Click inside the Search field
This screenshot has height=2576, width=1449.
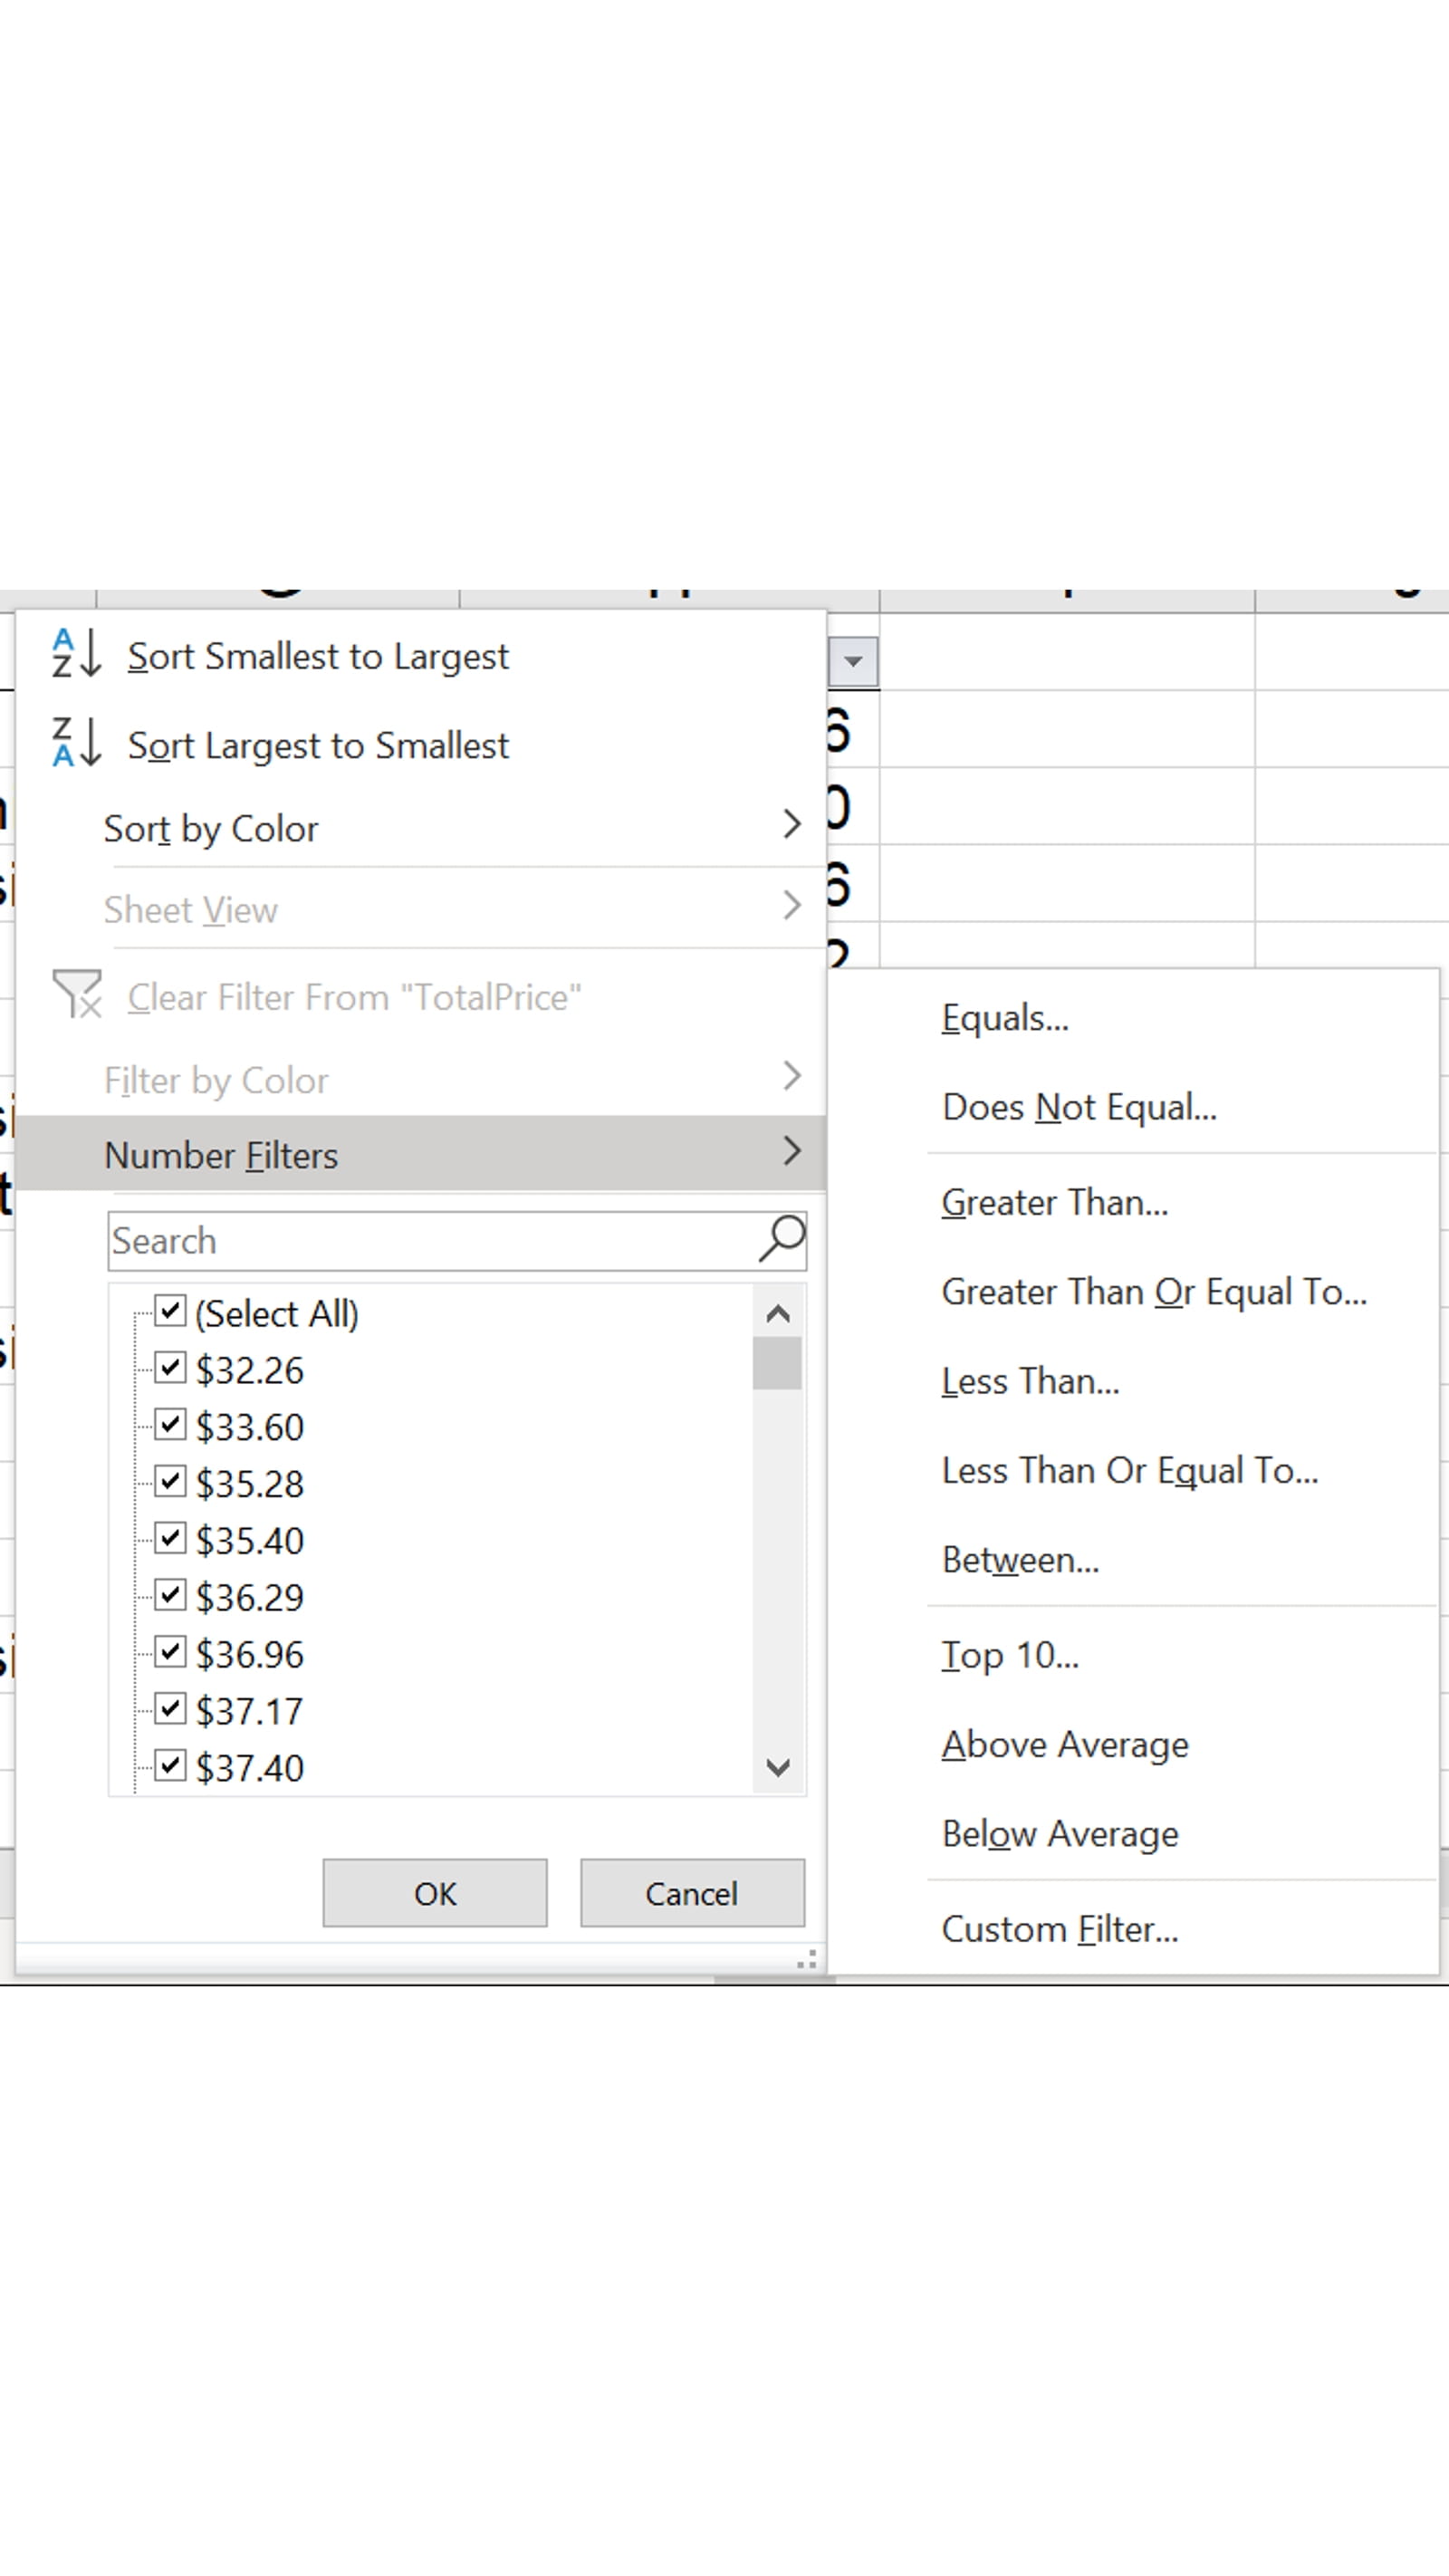click(x=400, y=1240)
